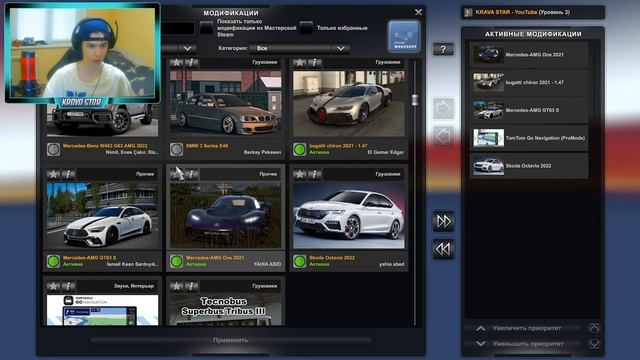Click Применить button
The width and height of the screenshot is (640, 360).
click(x=231, y=340)
